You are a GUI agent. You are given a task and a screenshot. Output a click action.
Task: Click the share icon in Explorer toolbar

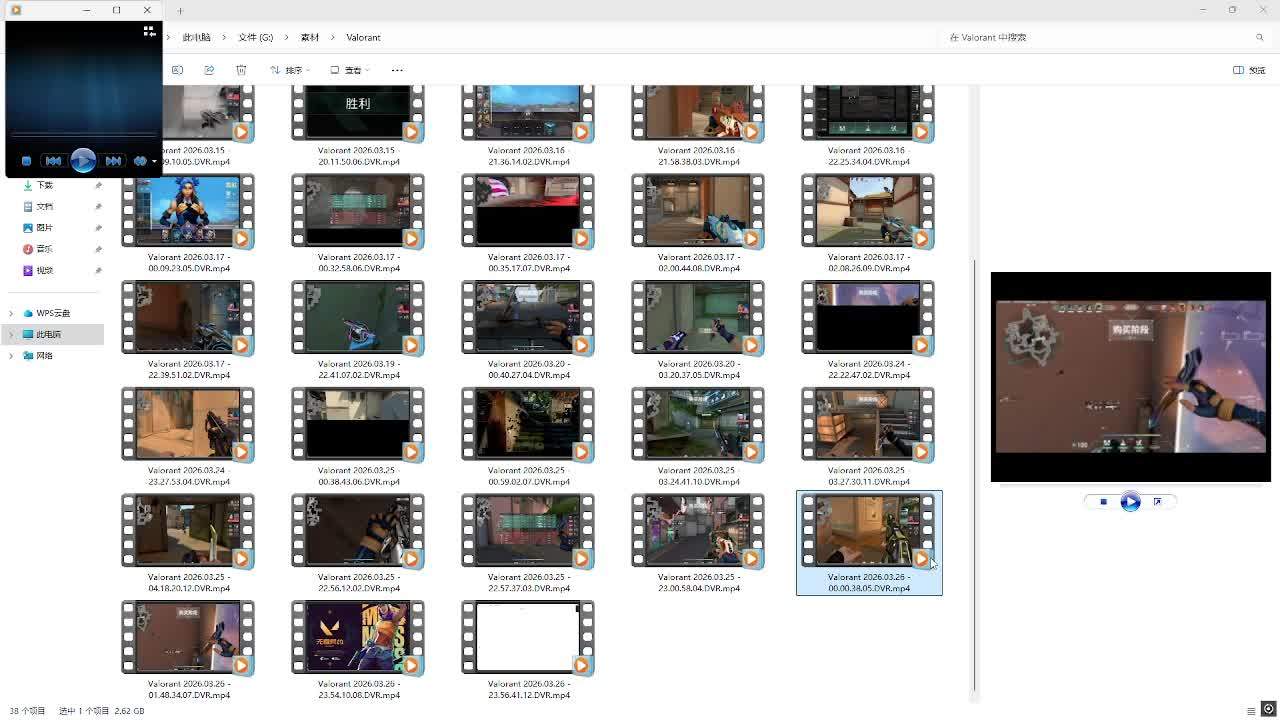pos(209,70)
